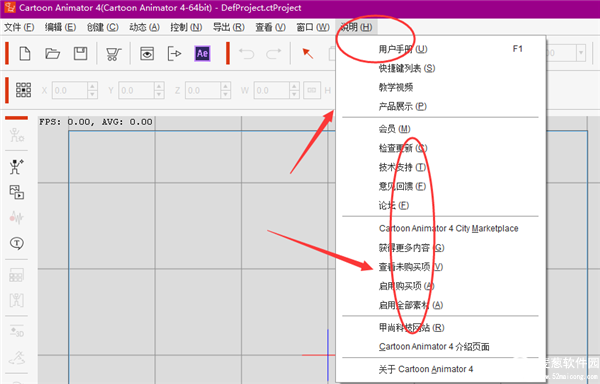Click the running motion icon in left sidebar

point(16,358)
